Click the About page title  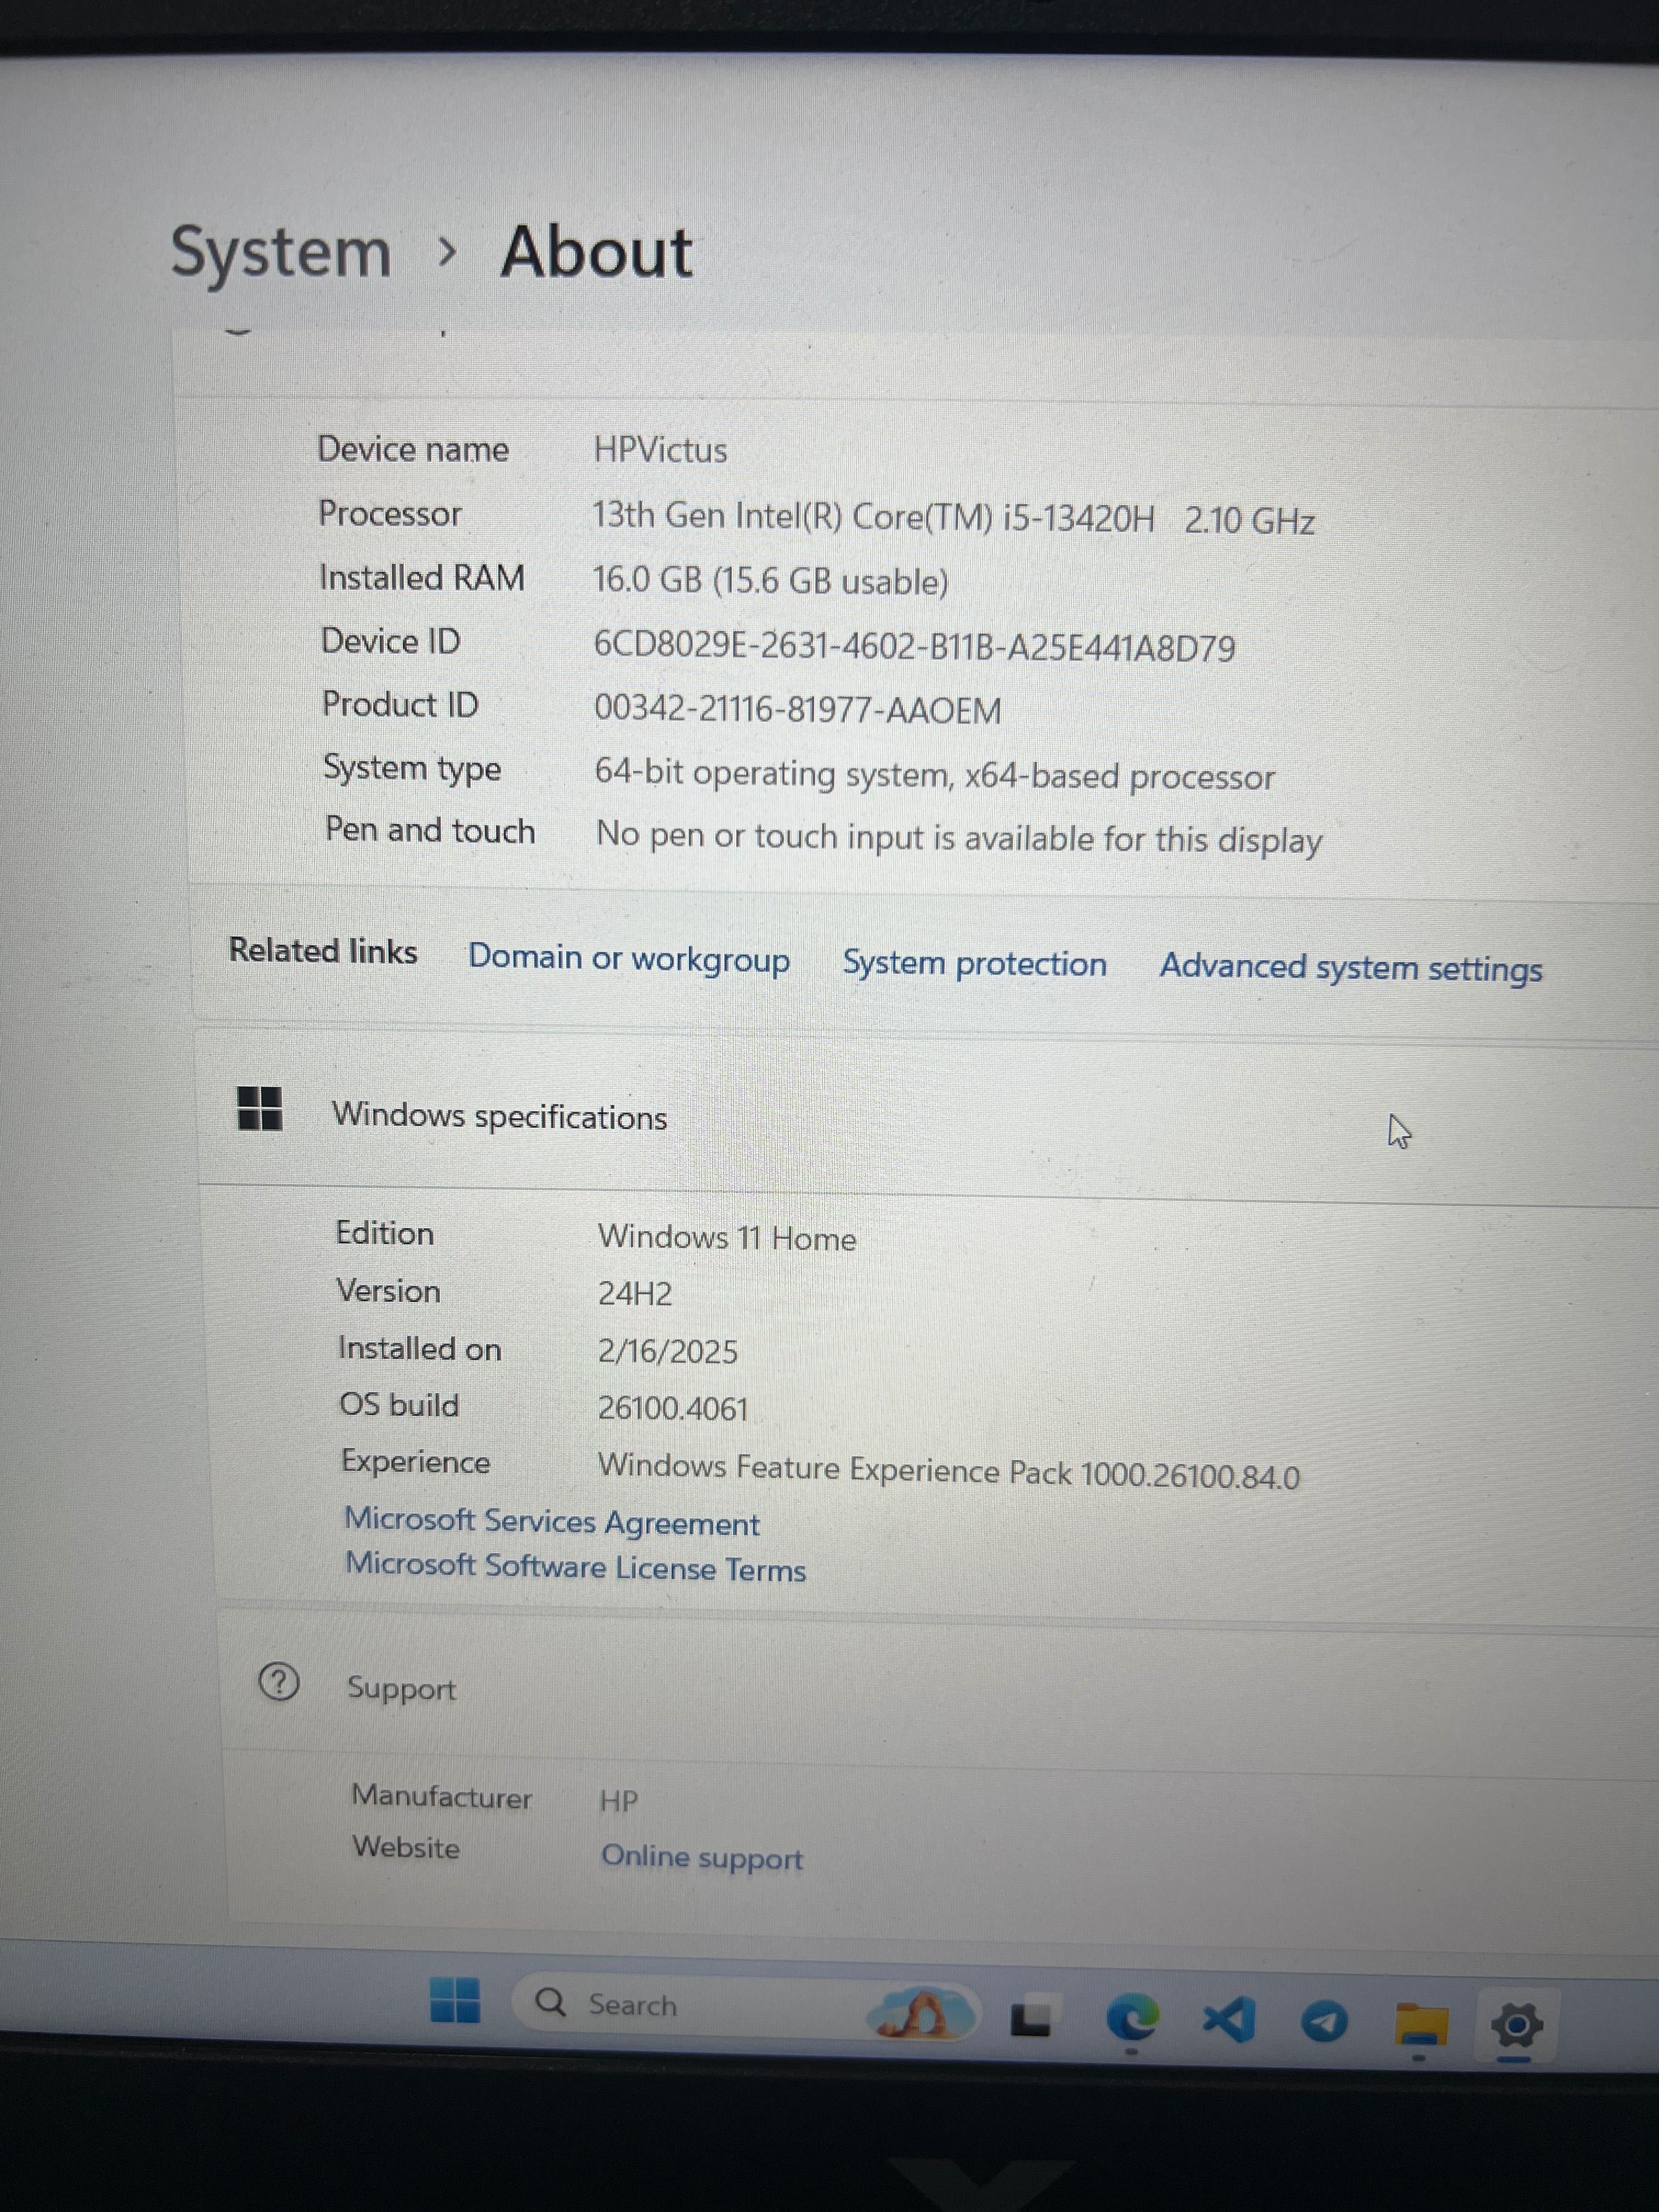pyautogui.click(x=597, y=252)
